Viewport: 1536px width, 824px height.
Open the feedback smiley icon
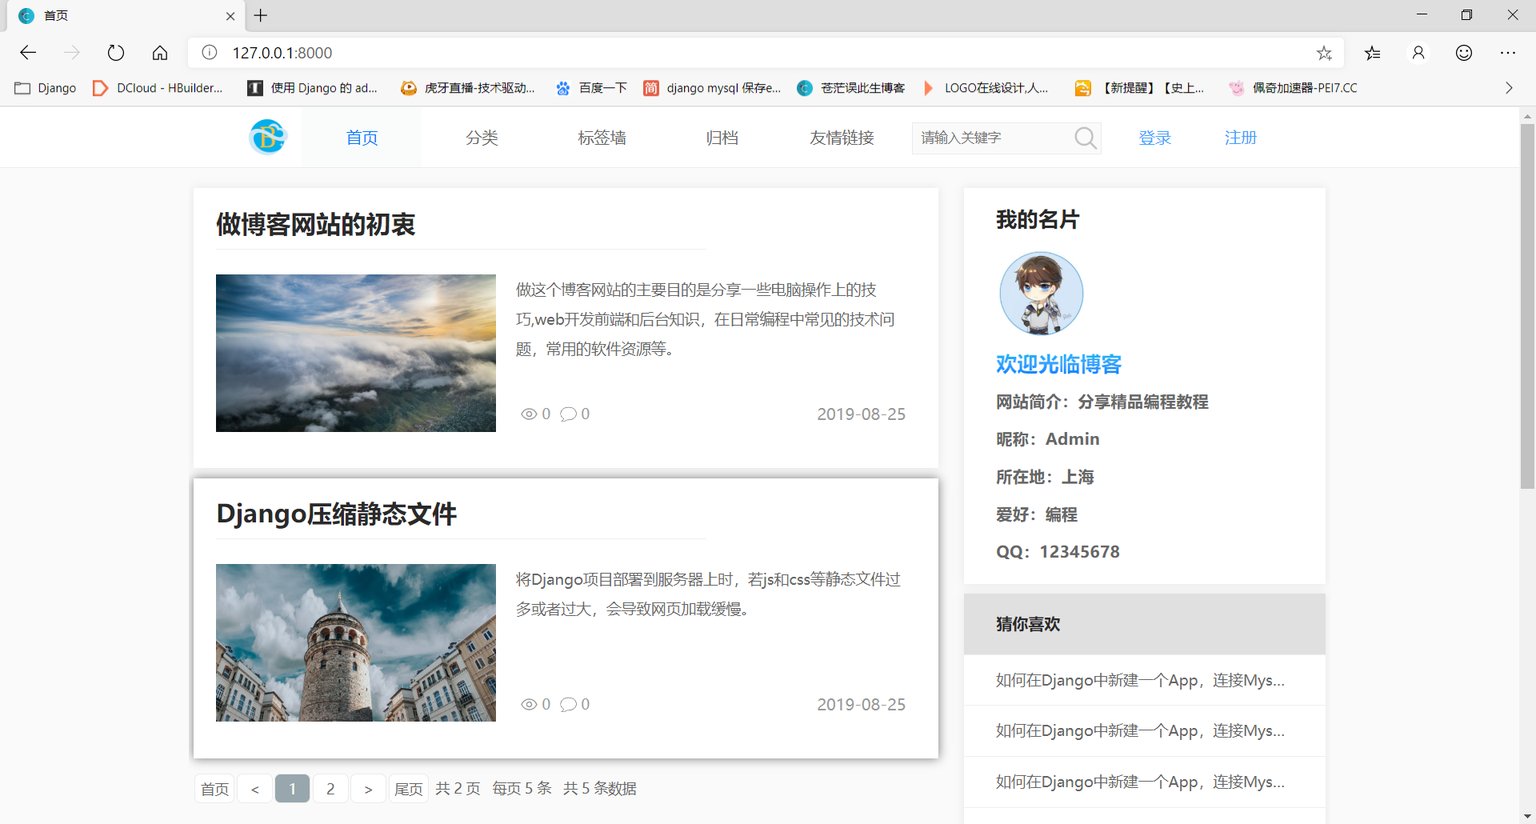[x=1464, y=53]
